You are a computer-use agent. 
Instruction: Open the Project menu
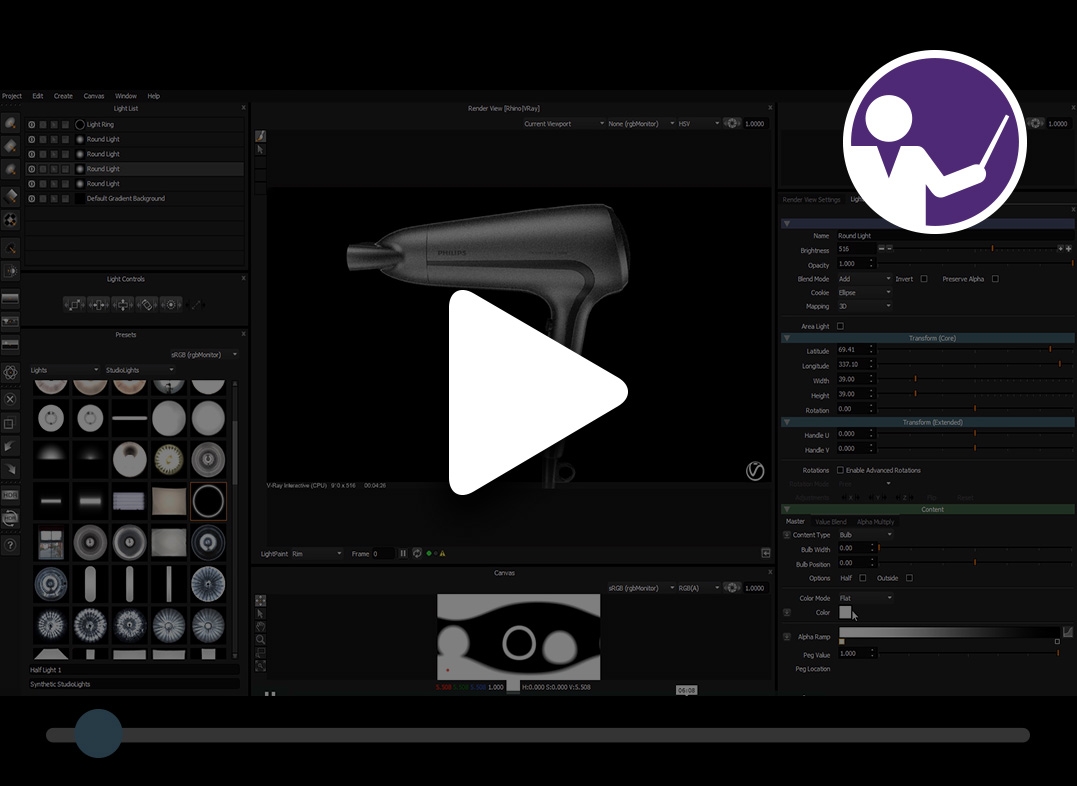[12, 96]
